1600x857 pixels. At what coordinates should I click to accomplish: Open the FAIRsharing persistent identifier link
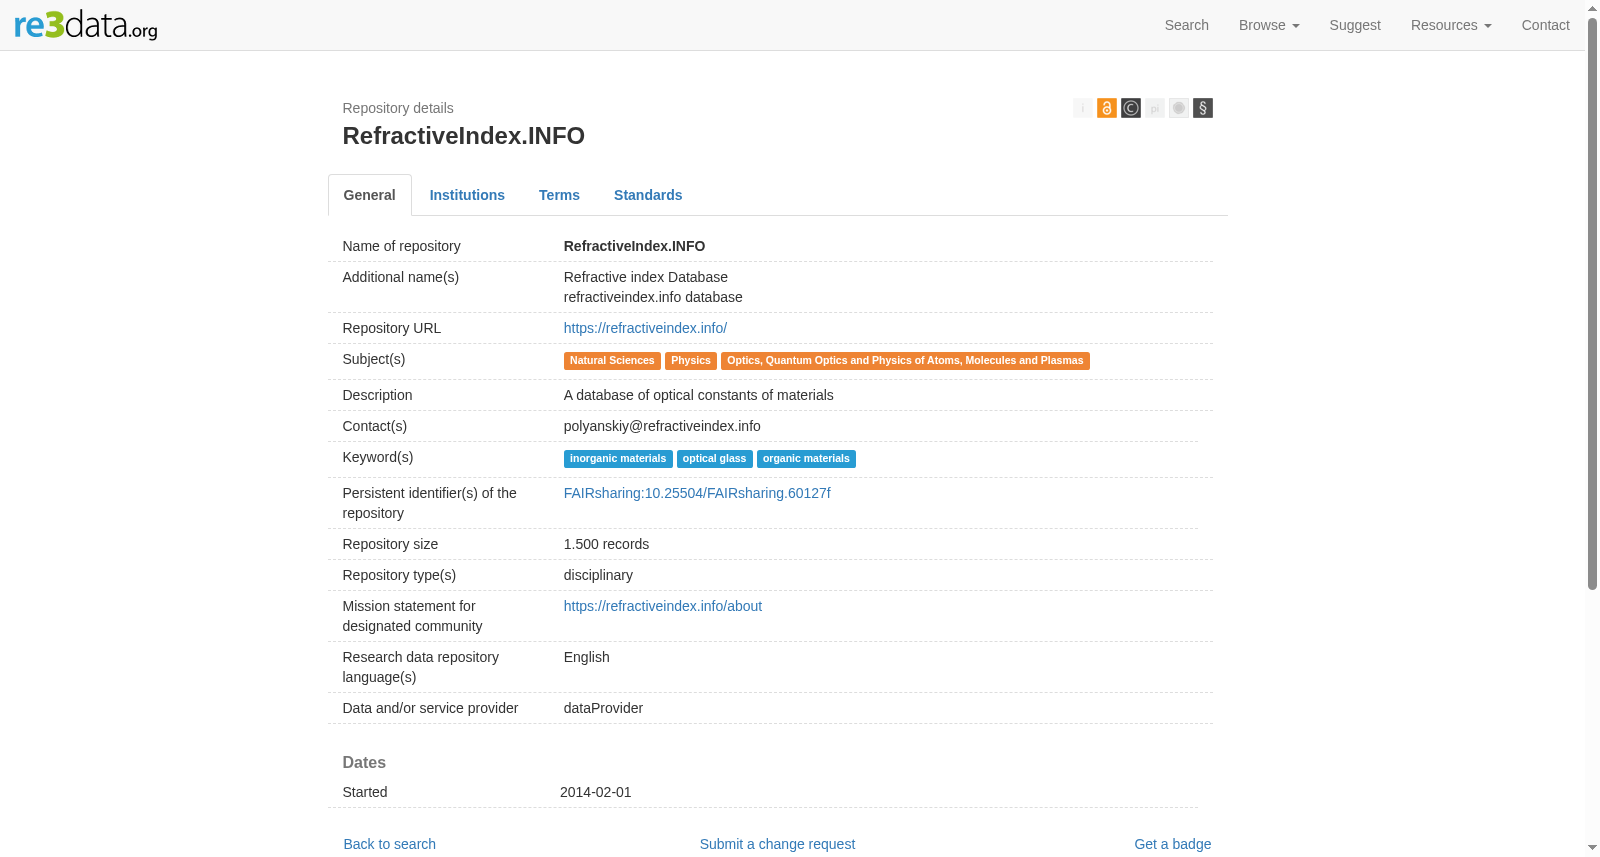(697, 493)
